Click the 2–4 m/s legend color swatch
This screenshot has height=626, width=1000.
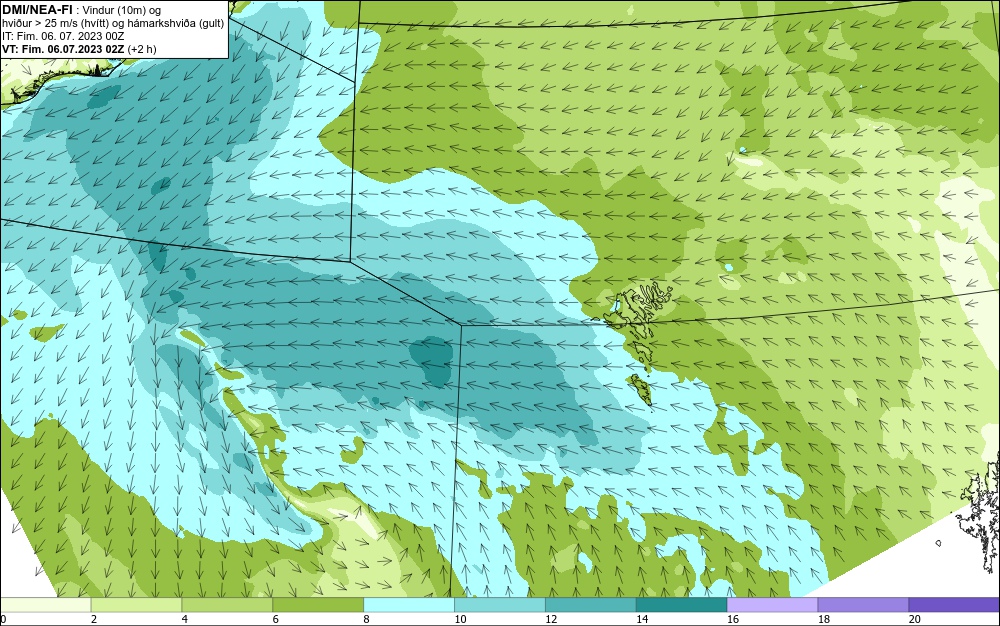pos(136,604)
